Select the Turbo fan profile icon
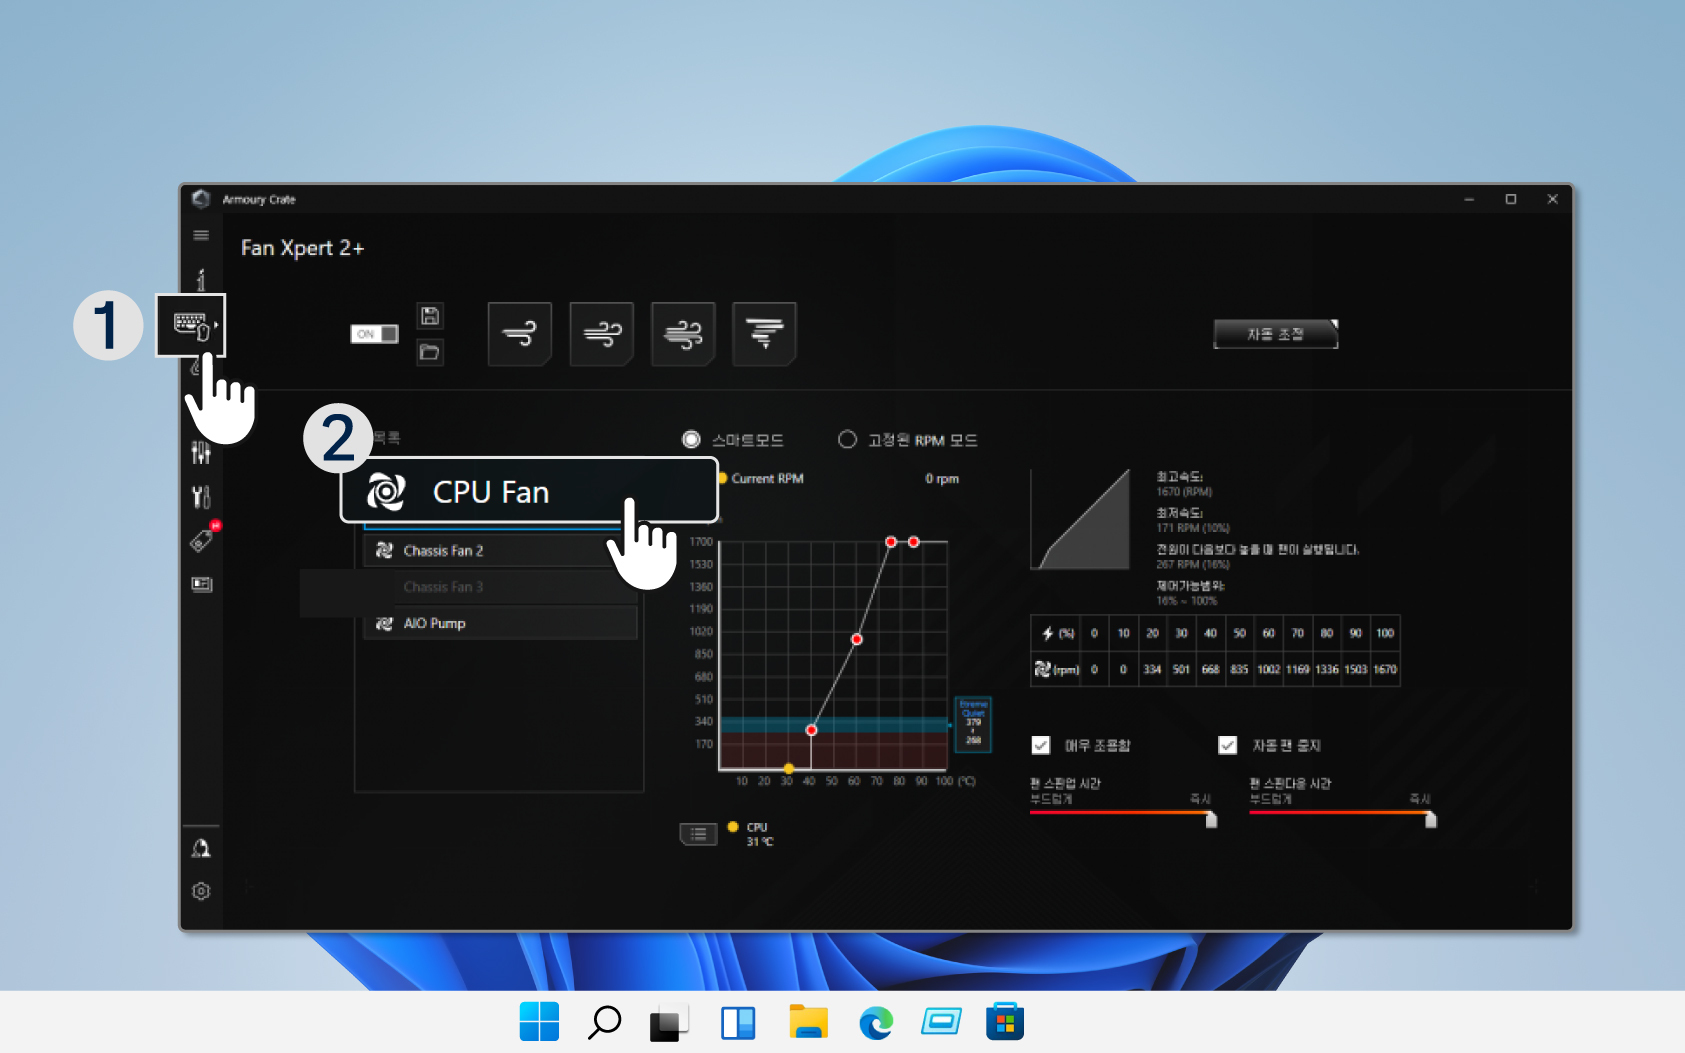 tap(683, 334)
